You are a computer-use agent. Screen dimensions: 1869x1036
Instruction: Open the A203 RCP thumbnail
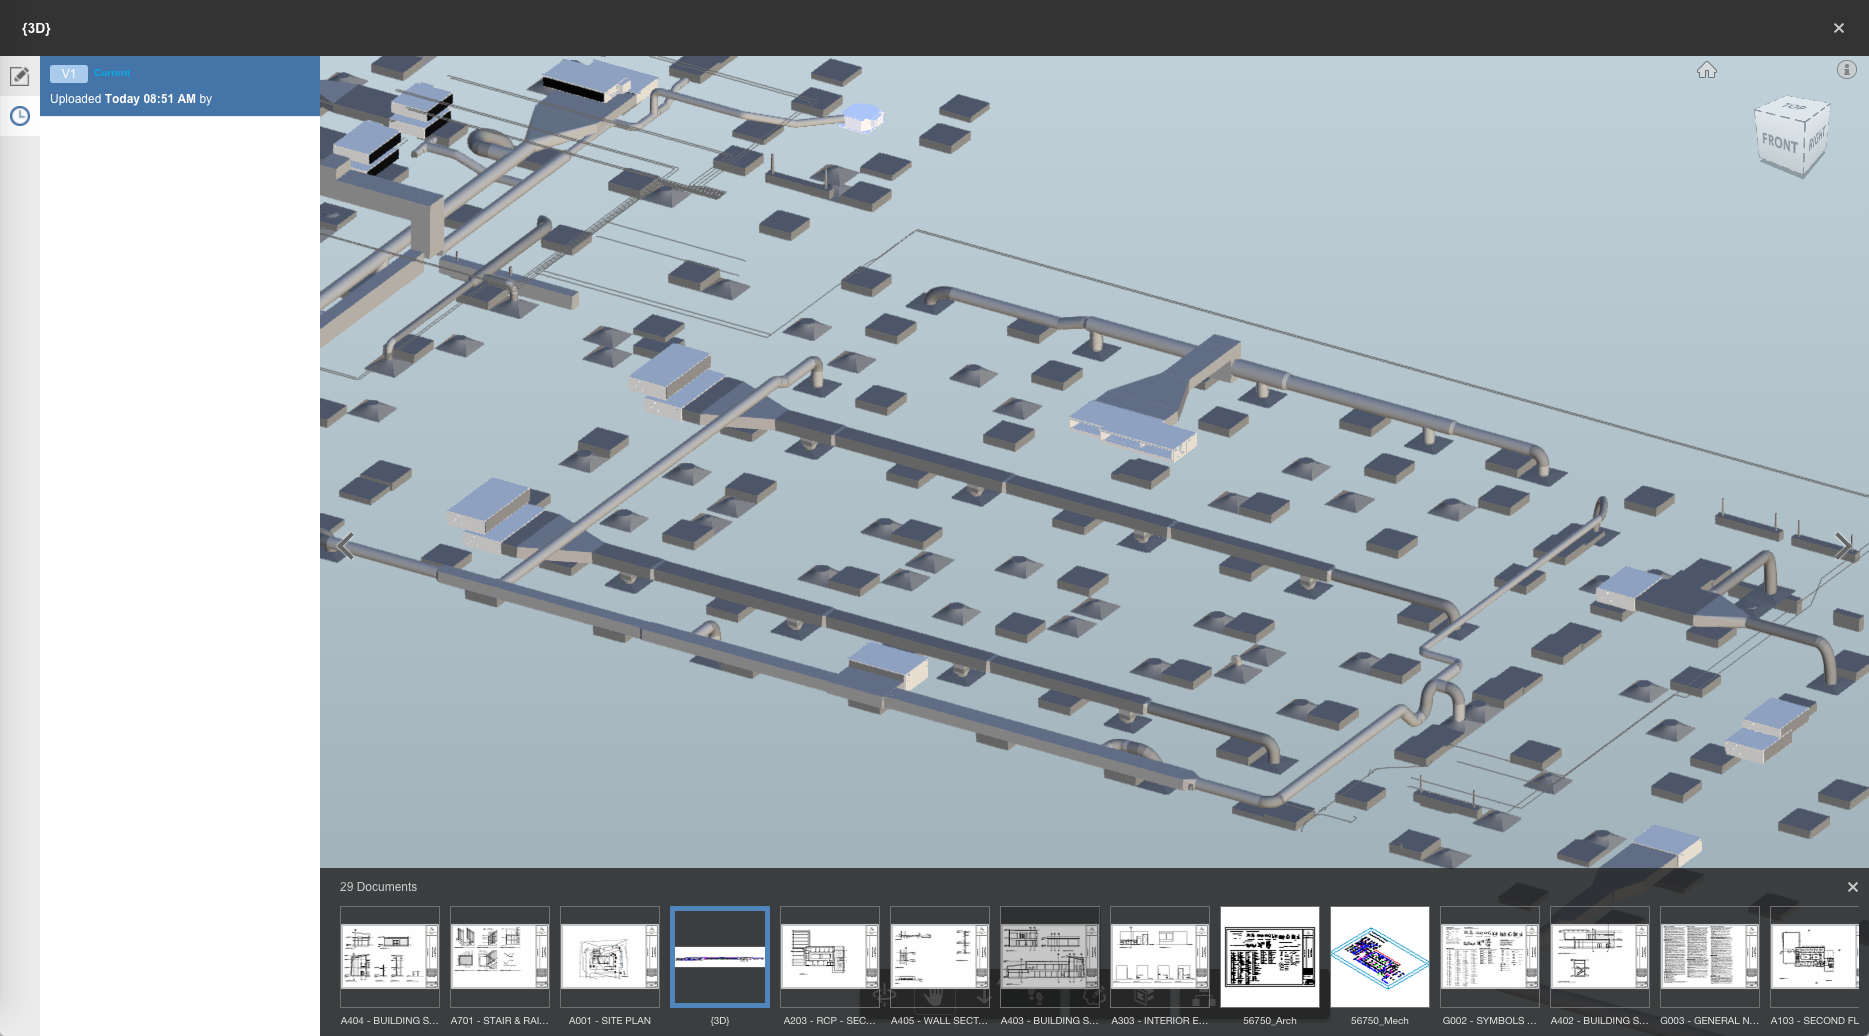coord(829,957)
